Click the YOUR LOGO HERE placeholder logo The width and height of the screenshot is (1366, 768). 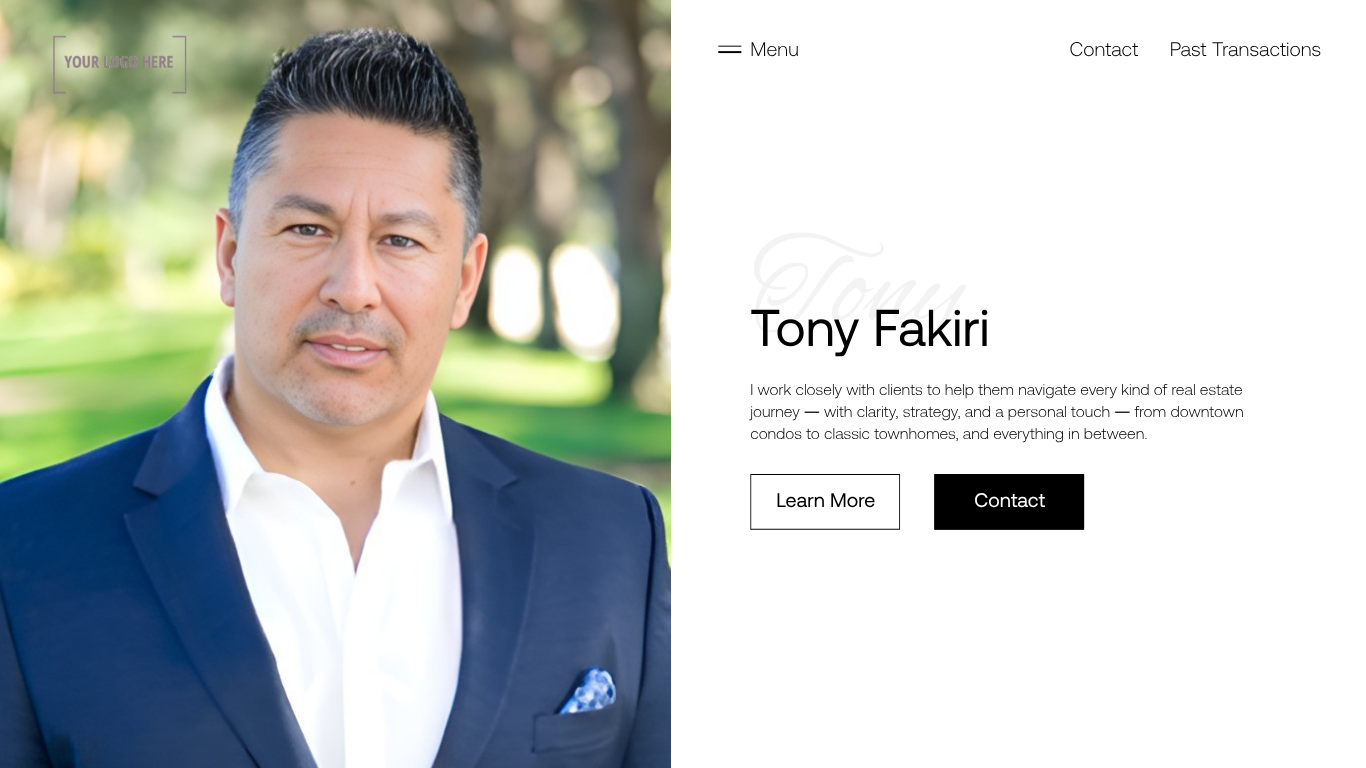pyautogui.click(x=120, y=64)
